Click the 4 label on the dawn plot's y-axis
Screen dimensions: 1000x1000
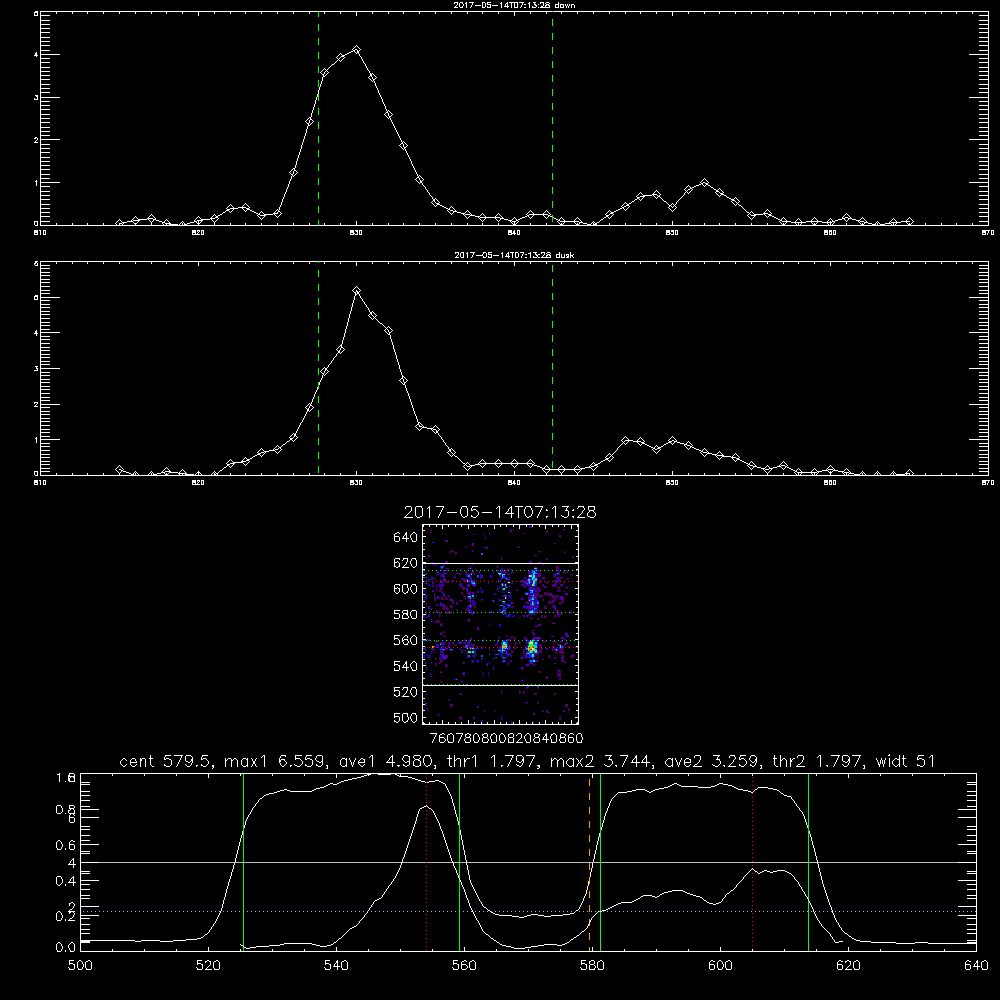pyautogui.click(x=36, y=55)
